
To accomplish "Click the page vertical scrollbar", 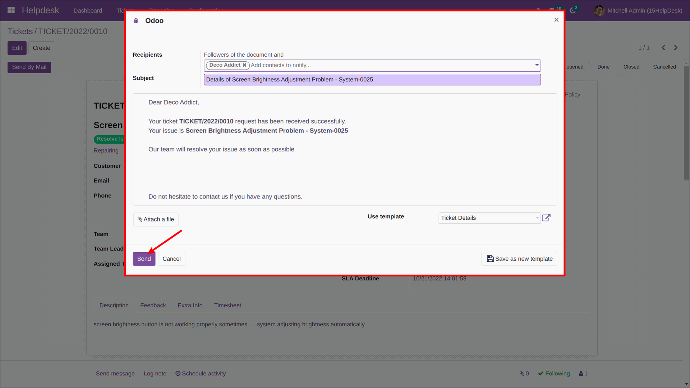I will point(686,124).
